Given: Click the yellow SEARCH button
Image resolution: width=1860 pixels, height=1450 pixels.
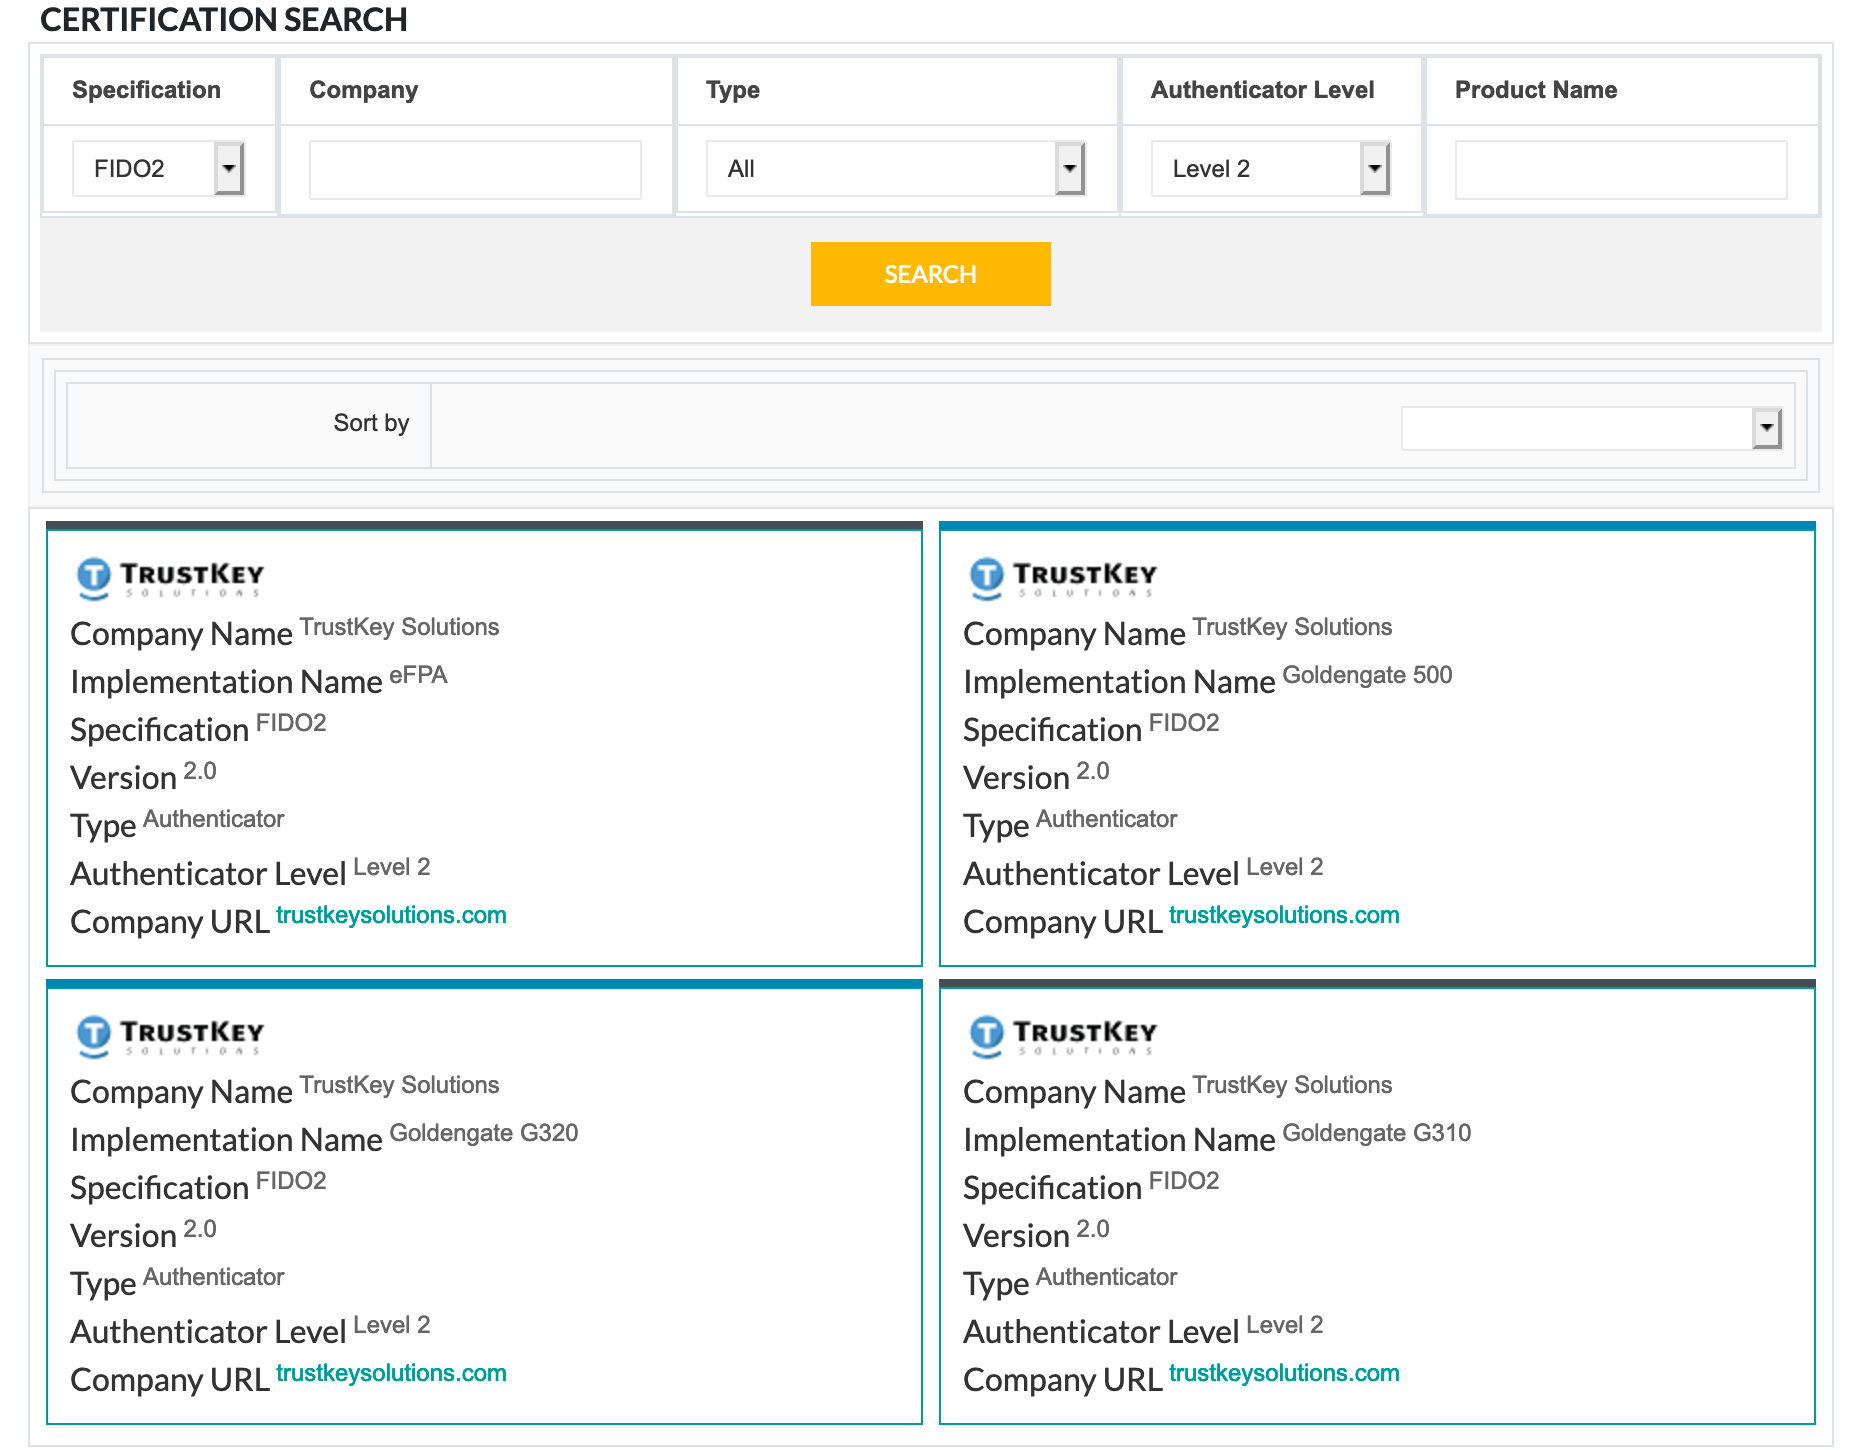Looking at the screenshot, I should (x=930, y=274).
